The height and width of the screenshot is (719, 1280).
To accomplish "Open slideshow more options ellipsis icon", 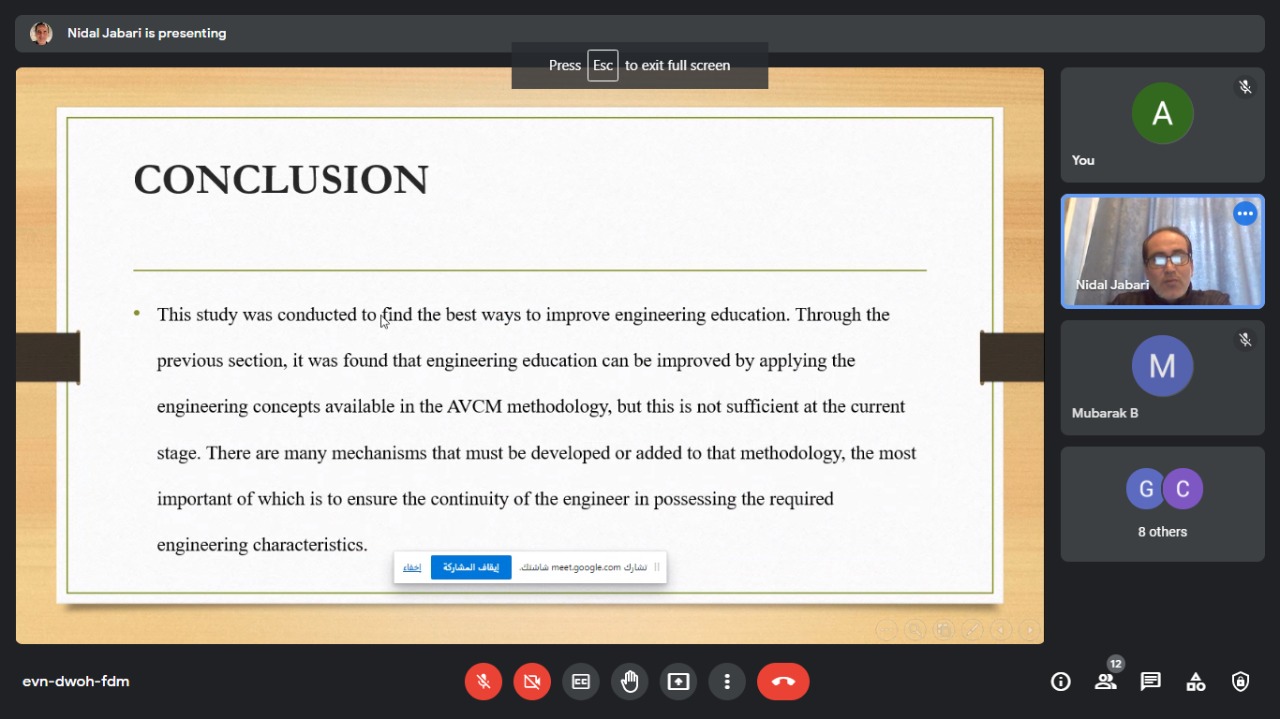I will pos(886,630).
